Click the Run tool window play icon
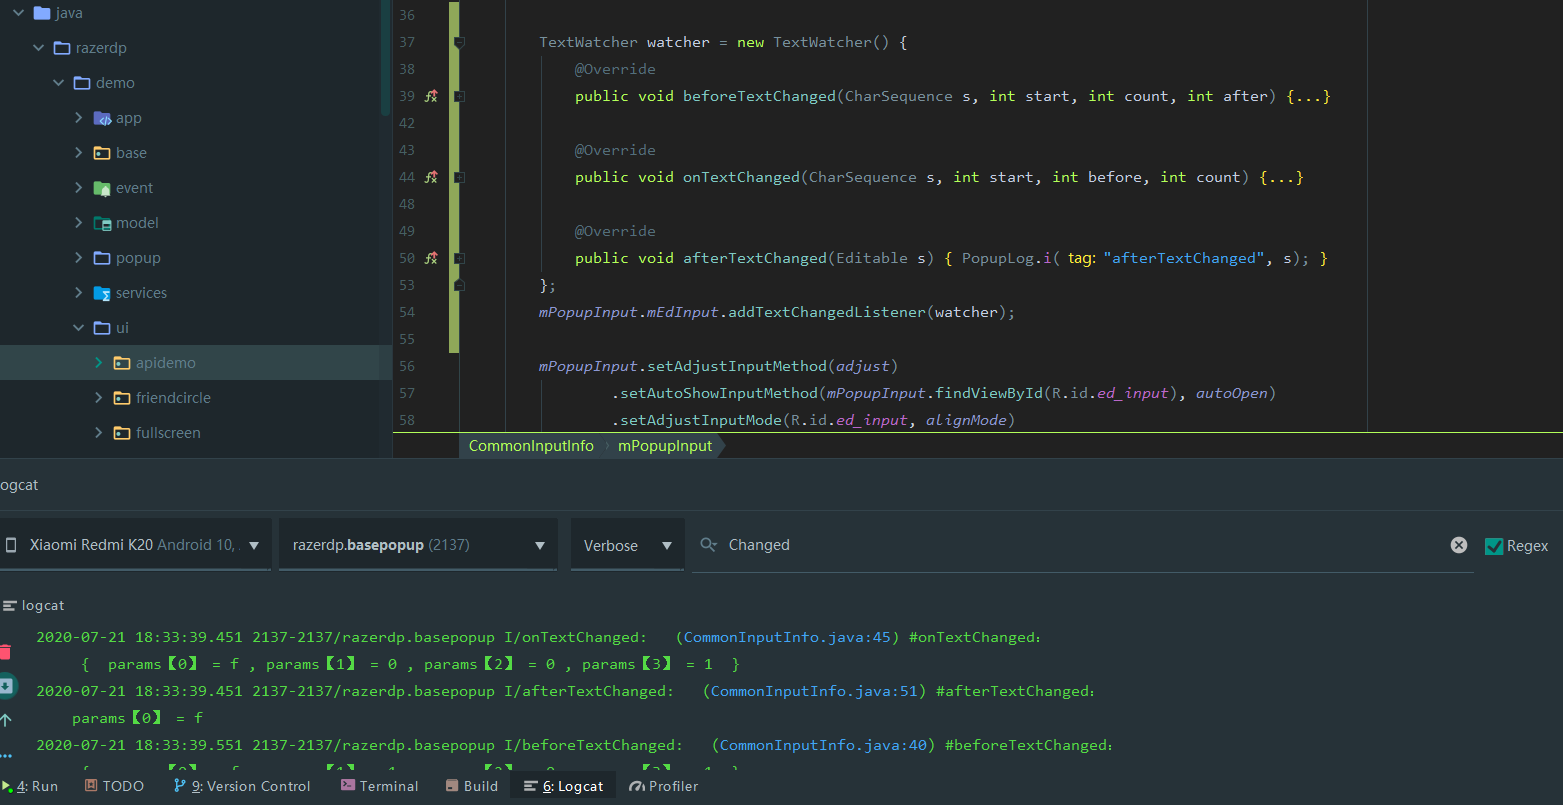The image size is (1563, 805). coord(7,786)
